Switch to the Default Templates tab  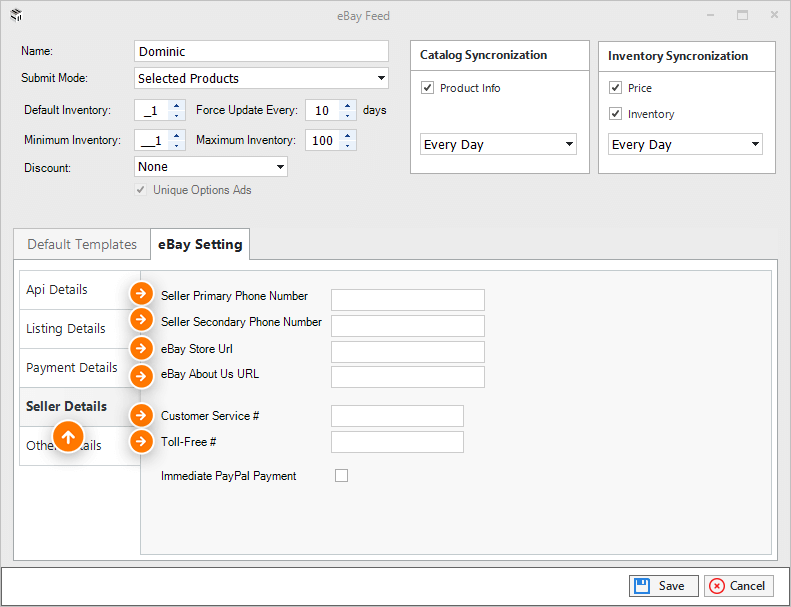pos(82,245)
